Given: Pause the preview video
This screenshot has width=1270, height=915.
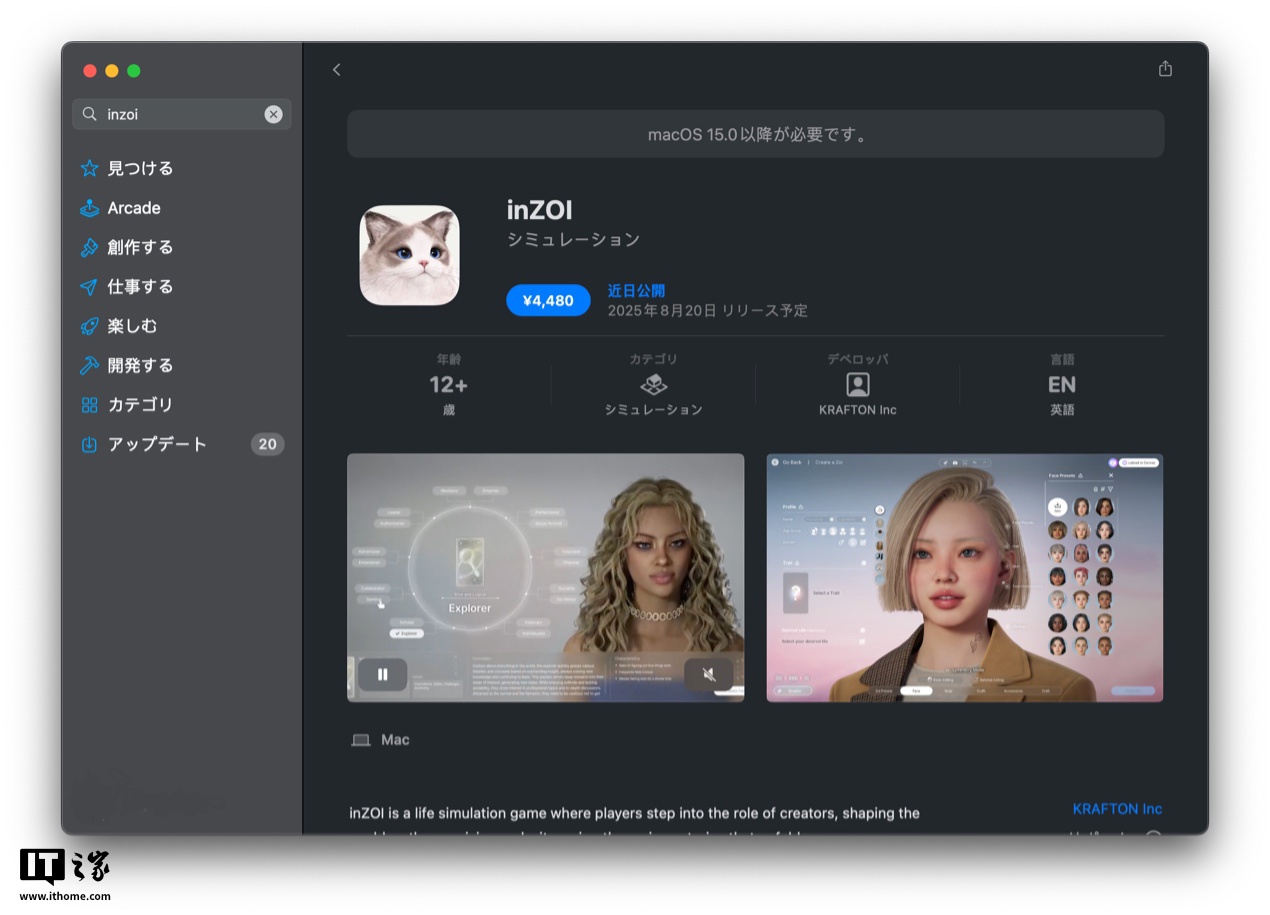Looking at the screenshot, I should [382, 675].
